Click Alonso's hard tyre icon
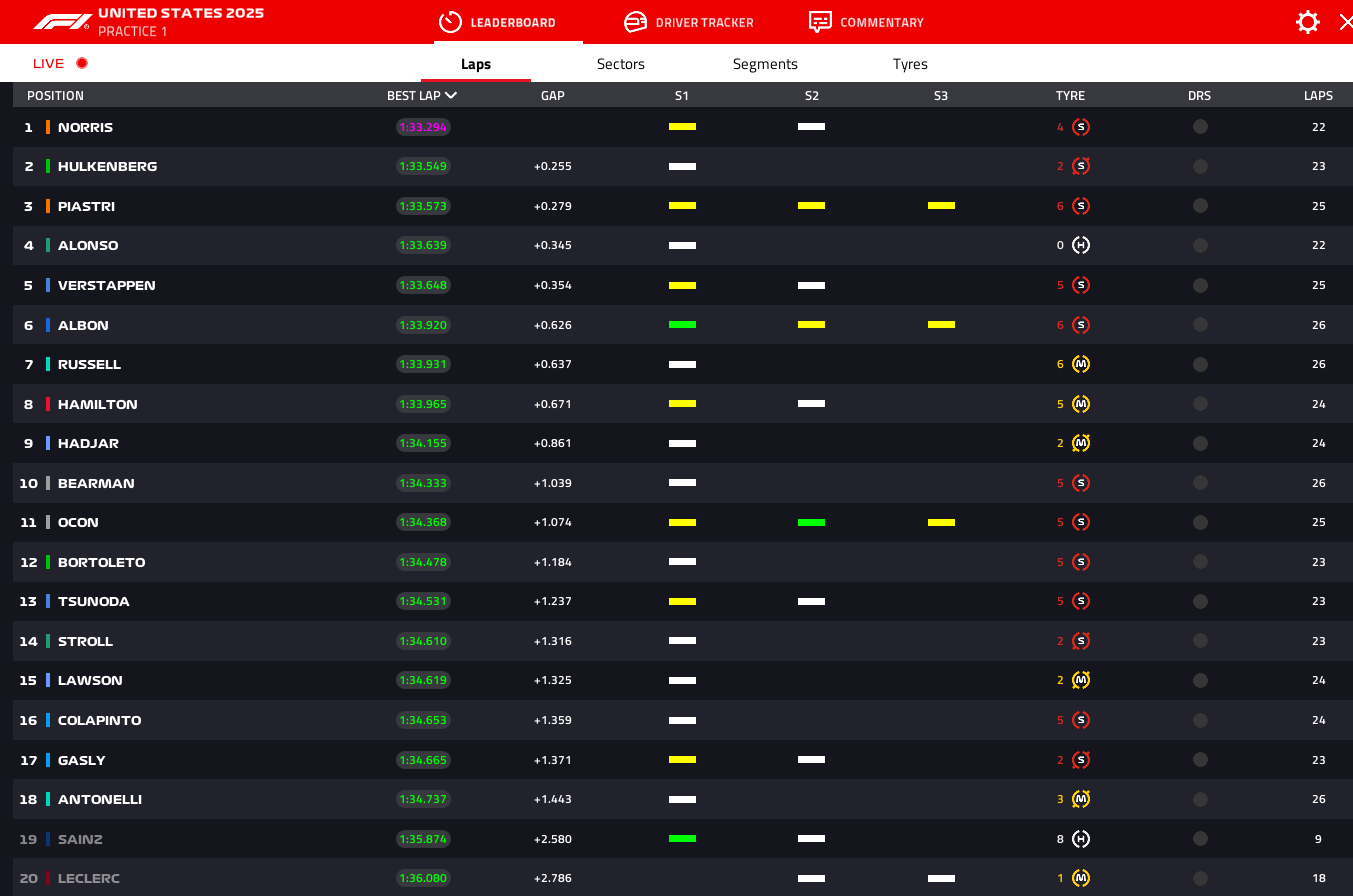Screen dimensions: 1353x896 [x=1080, y=245]
